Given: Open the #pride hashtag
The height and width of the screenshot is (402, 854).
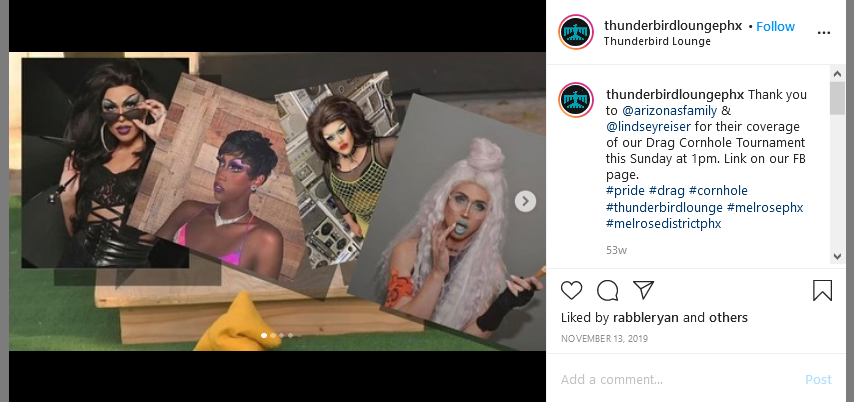Looking at the screenshot, I should point(625,191).
